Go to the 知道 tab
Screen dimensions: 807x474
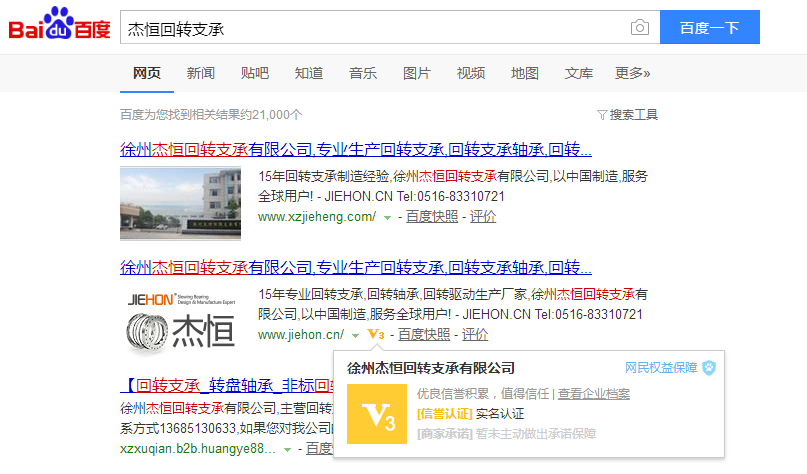pos(309,73)
